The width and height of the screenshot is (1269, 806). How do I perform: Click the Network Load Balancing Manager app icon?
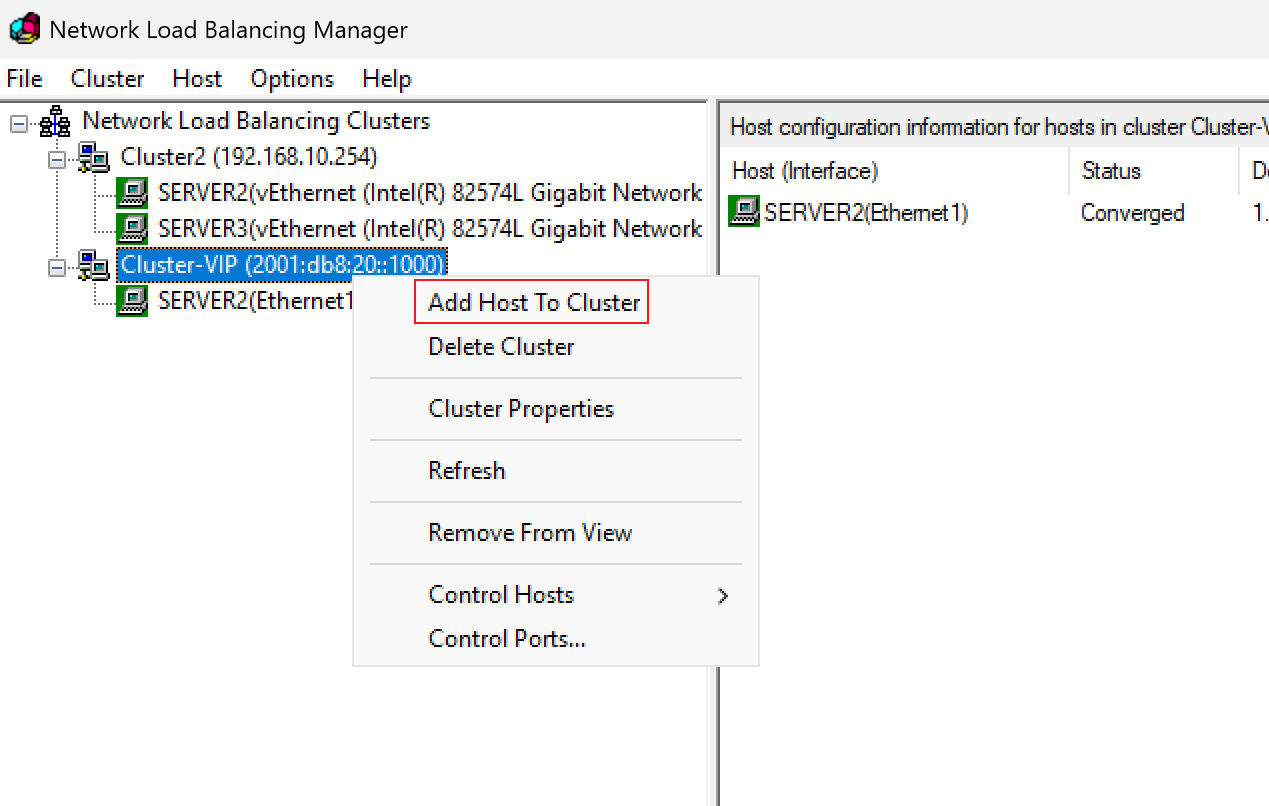(x=24, y=29)
